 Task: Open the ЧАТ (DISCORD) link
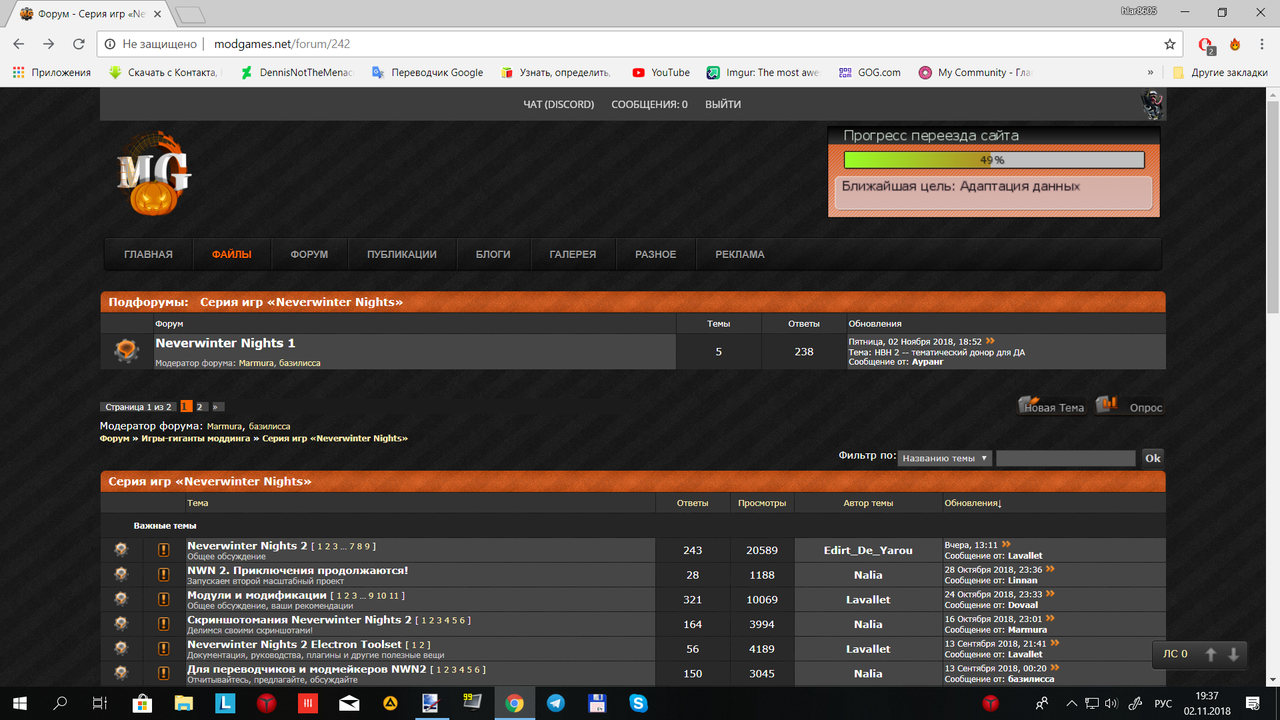tap(559, 104)
